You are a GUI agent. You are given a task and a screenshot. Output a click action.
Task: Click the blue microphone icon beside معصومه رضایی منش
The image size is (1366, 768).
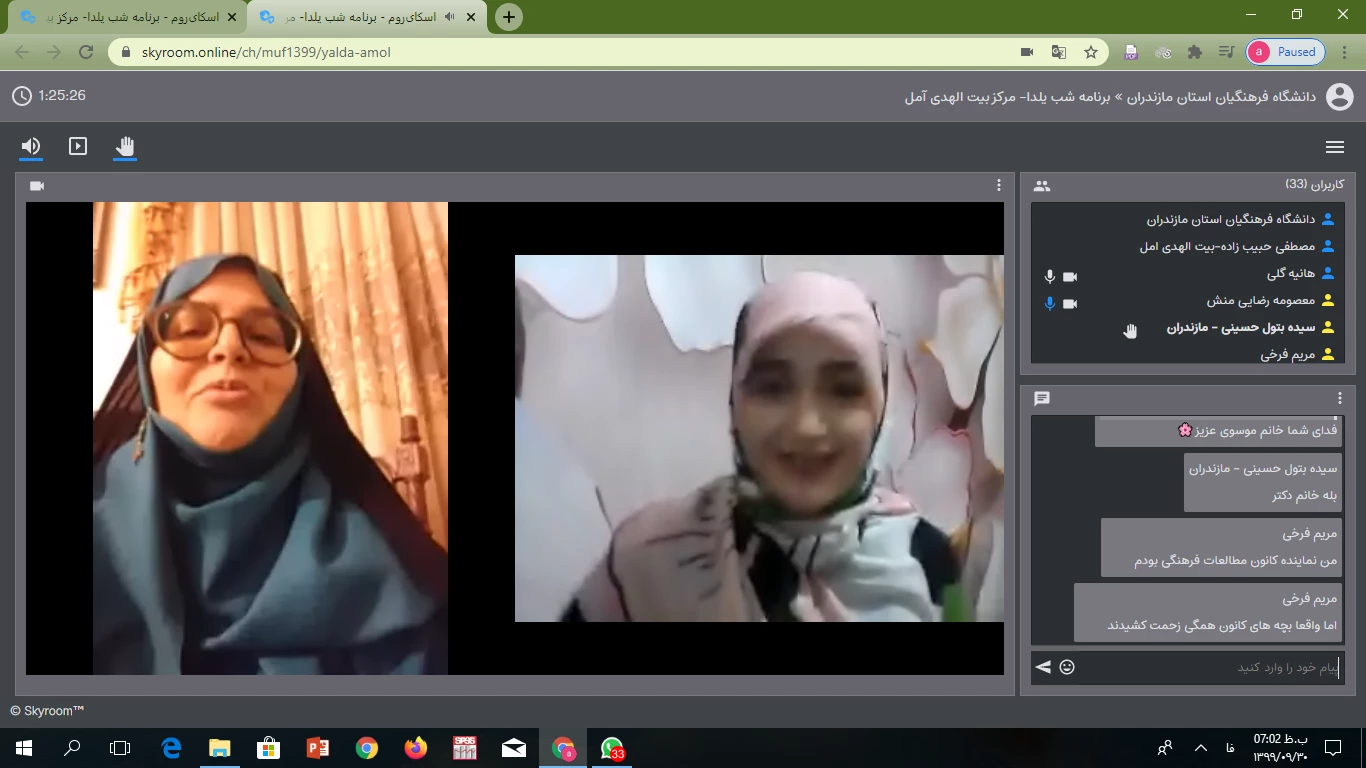click(1049, 303)
